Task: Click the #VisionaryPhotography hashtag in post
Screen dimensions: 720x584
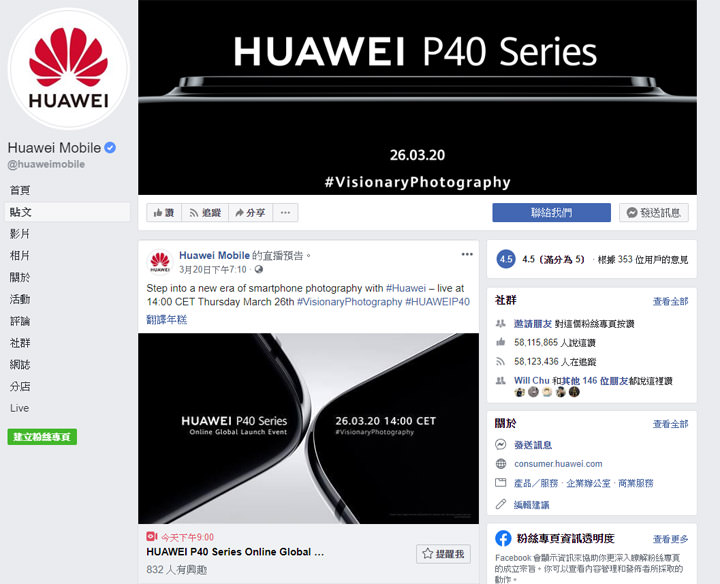Action: [x=349, y=302]
